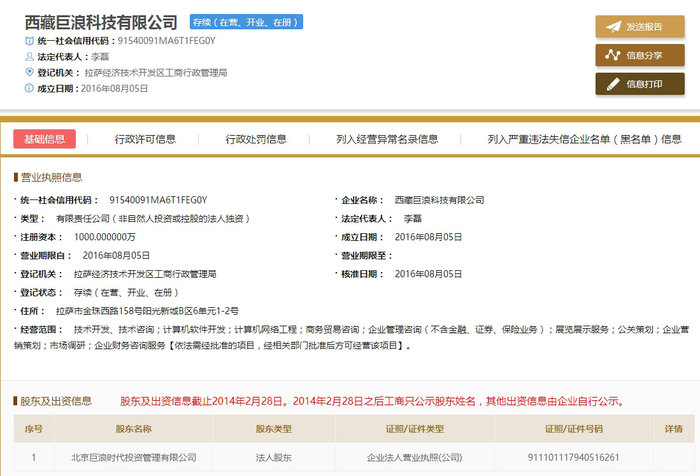
Task: Click the blue 存续 status badge
Action: tap(246, 22)
